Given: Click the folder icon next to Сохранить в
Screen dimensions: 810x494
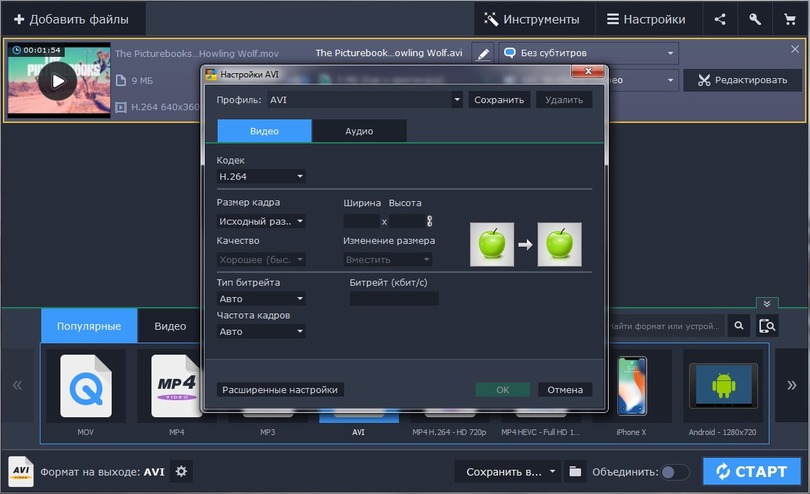Looking at the screenshot, I should pyautogui.click(x=575, y=472).
